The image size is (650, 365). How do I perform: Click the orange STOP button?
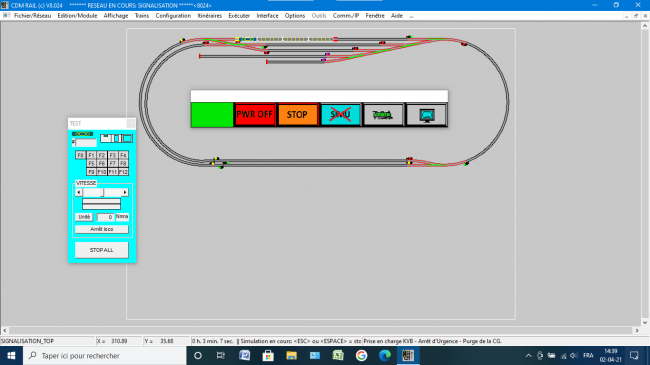tap(297, 114)
